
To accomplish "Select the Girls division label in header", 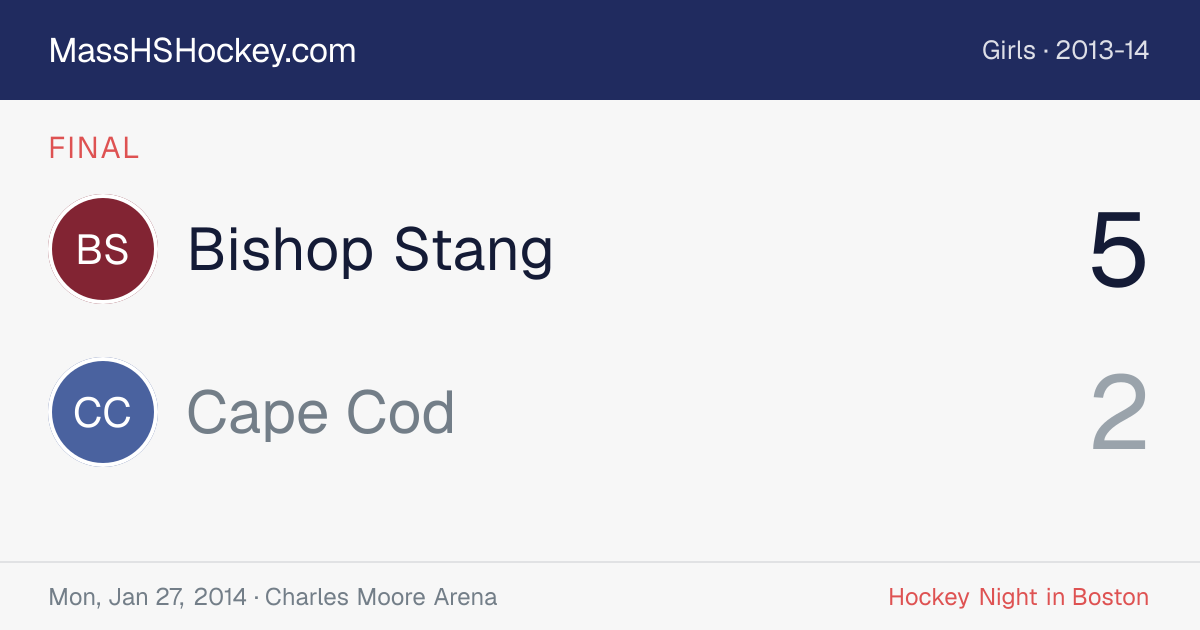I will click(x=1009, y=51).
